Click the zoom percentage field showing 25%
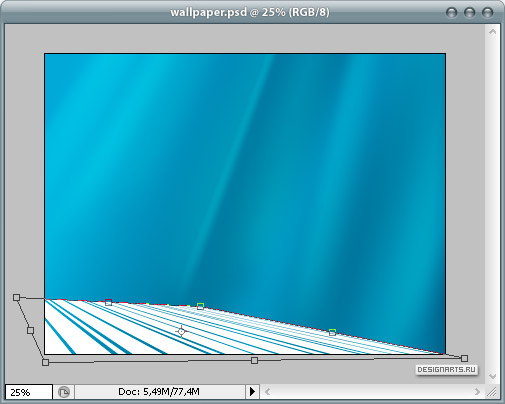The width and height of the screenshot is (505, 404). [29, 392]
